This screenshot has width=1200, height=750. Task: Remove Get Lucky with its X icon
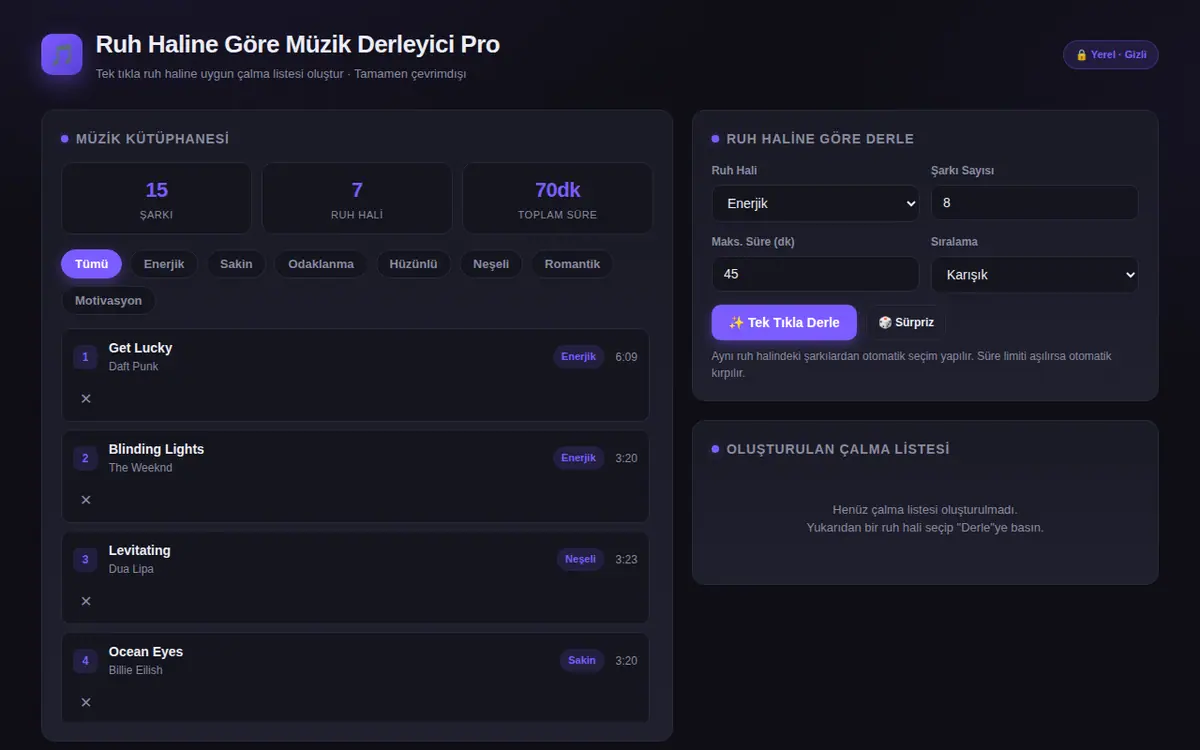[x=86, y=399]
